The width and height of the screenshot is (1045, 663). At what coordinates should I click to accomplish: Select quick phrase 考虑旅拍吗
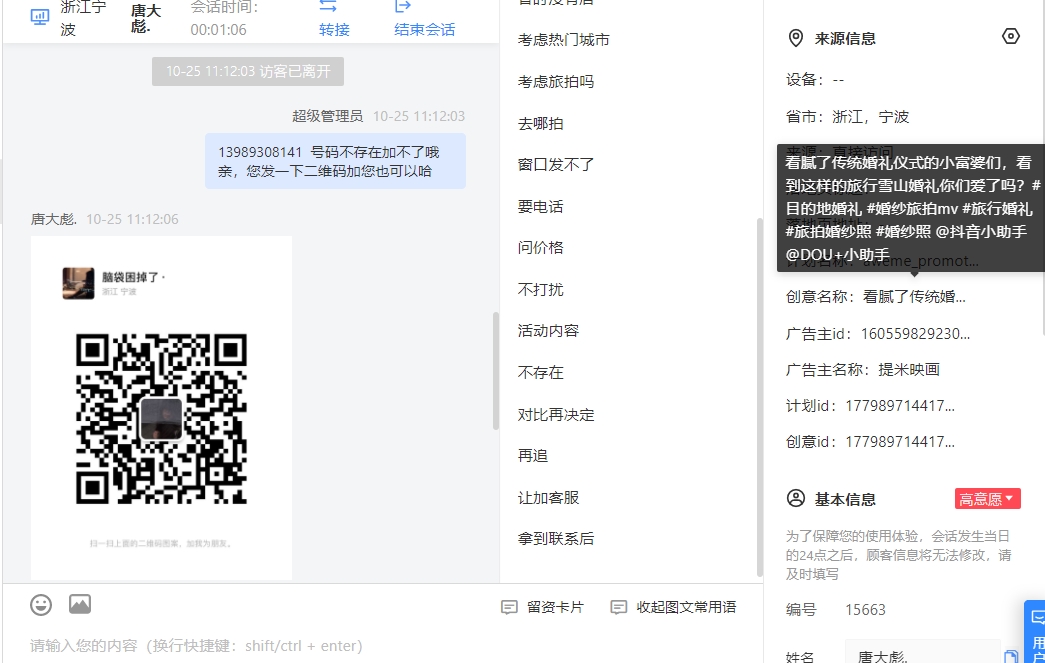556,81
